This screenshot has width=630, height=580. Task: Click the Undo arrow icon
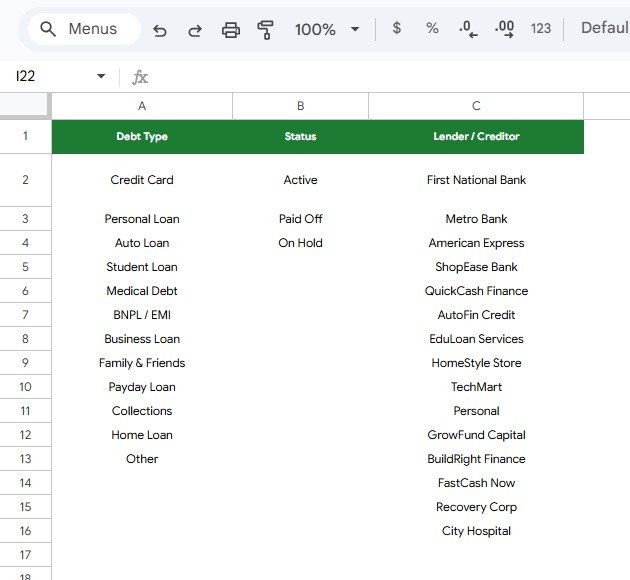(160, 30)
